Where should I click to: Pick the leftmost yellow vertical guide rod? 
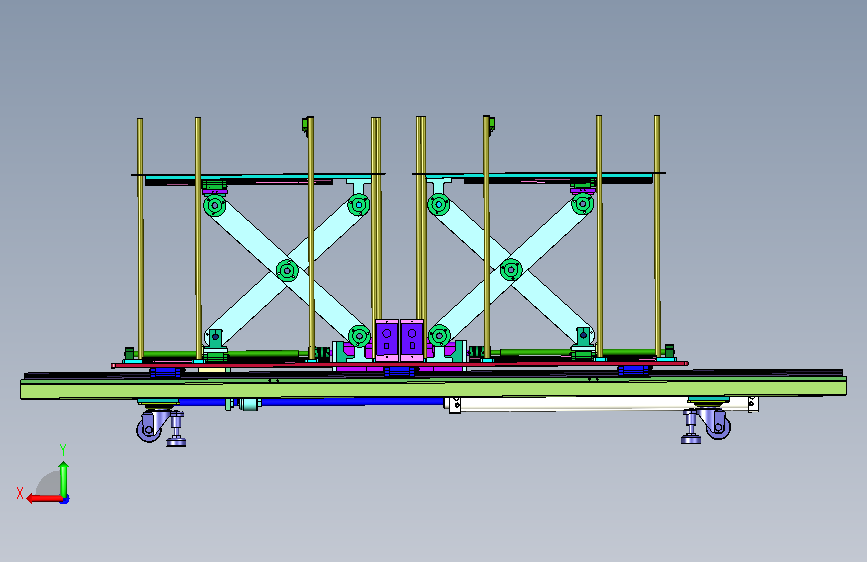click(140, 238)
